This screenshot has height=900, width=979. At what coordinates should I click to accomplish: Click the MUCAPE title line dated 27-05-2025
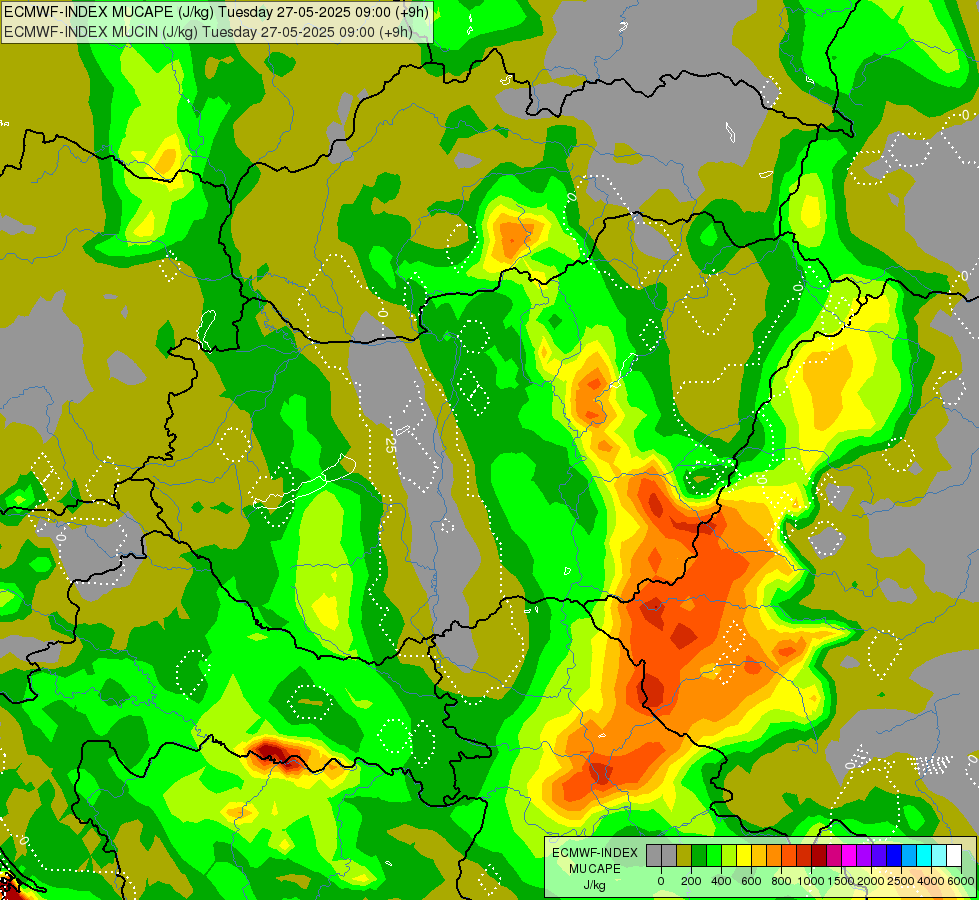click(216, 12)
